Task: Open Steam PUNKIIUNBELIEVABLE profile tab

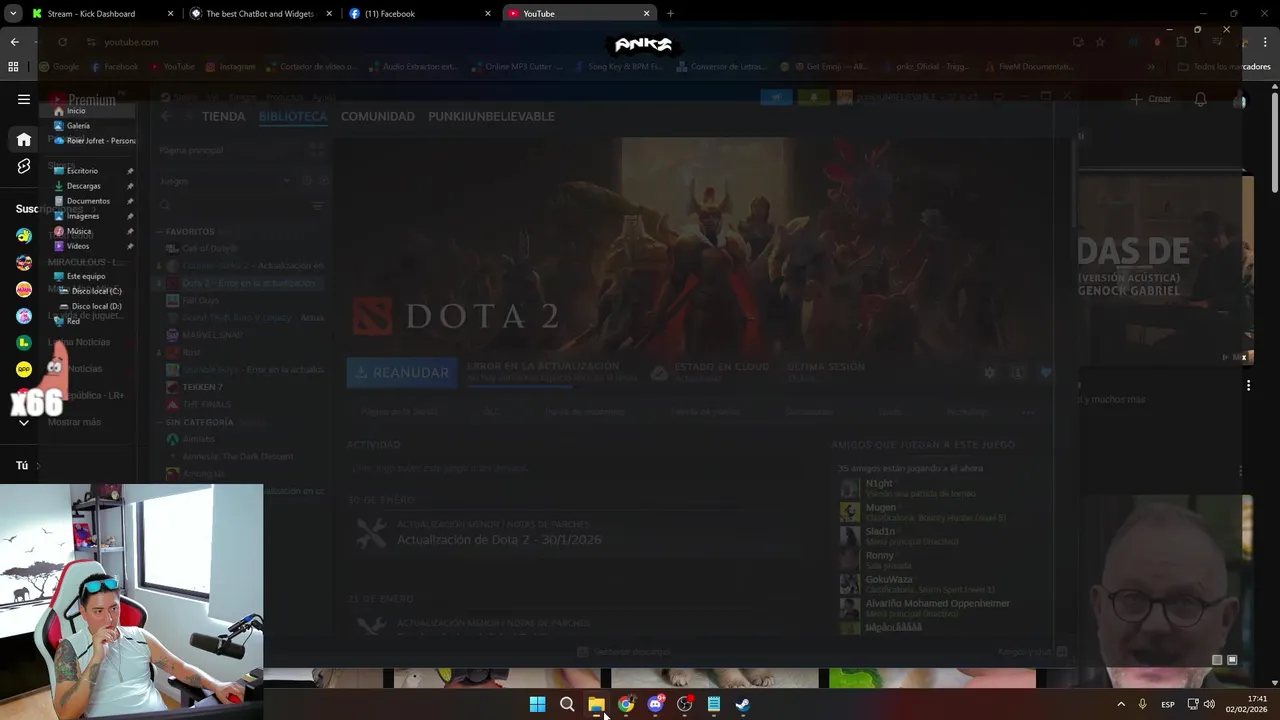Action: 491,117
